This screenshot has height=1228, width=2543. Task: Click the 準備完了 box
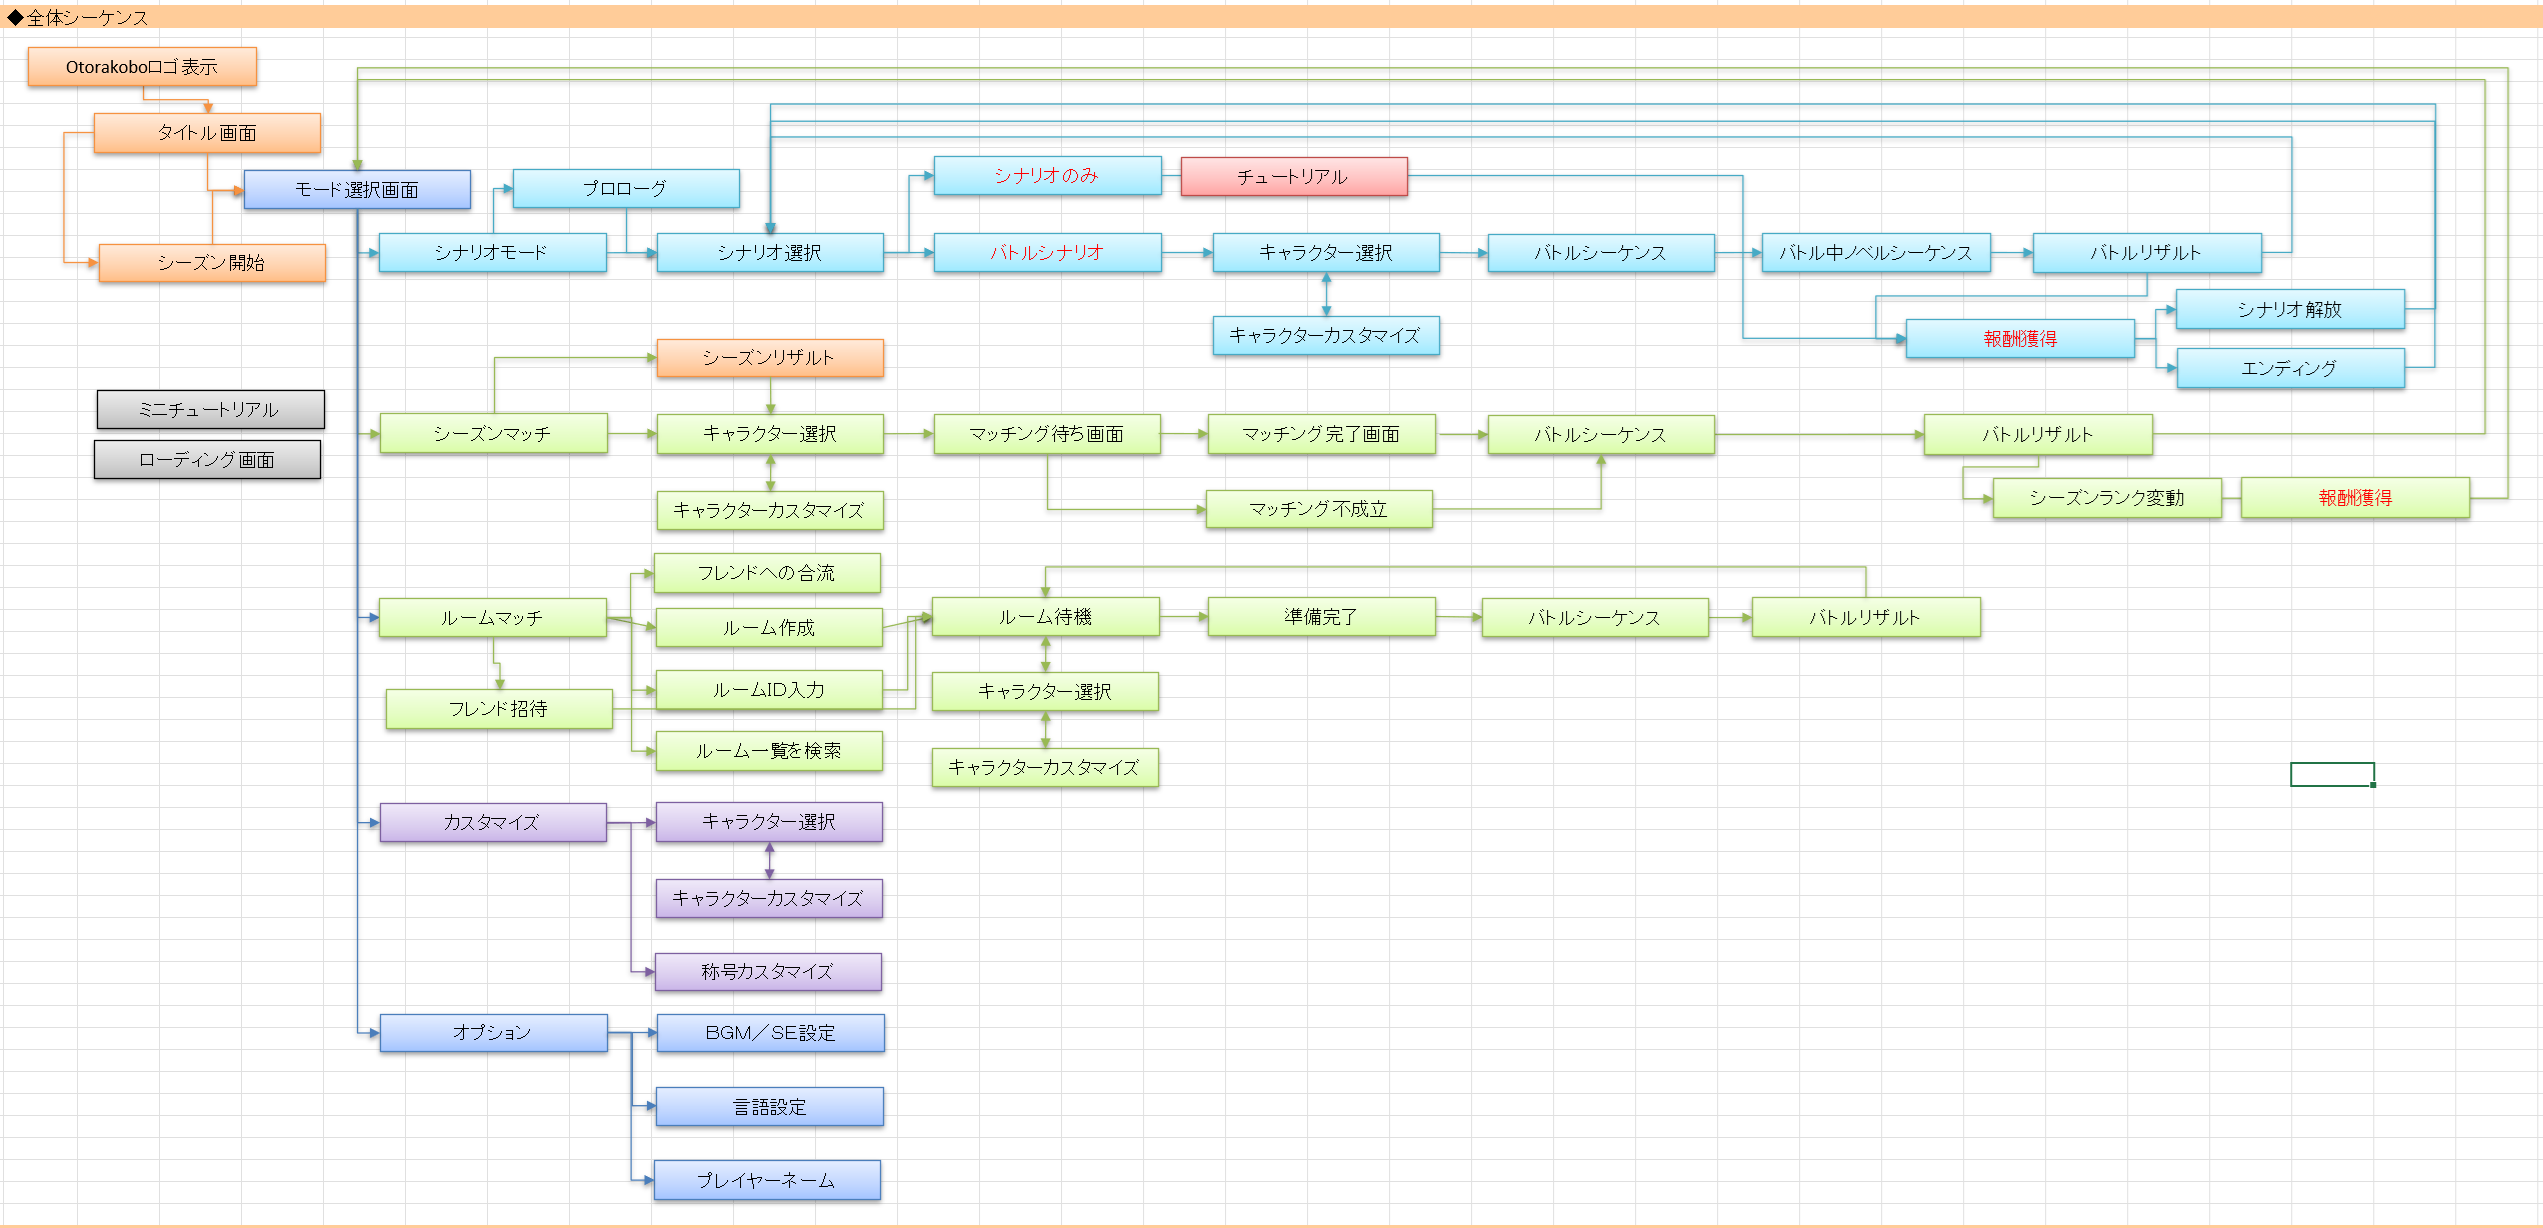[x=1321, y=617]
